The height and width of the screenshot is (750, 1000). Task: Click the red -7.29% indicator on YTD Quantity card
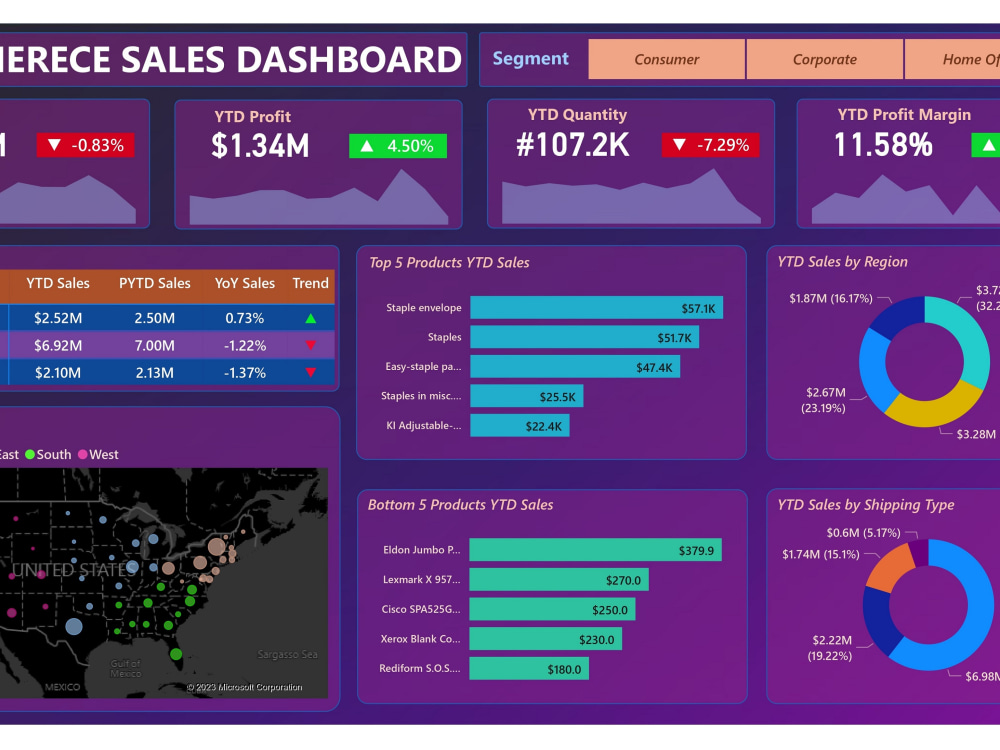click(710, 144)
